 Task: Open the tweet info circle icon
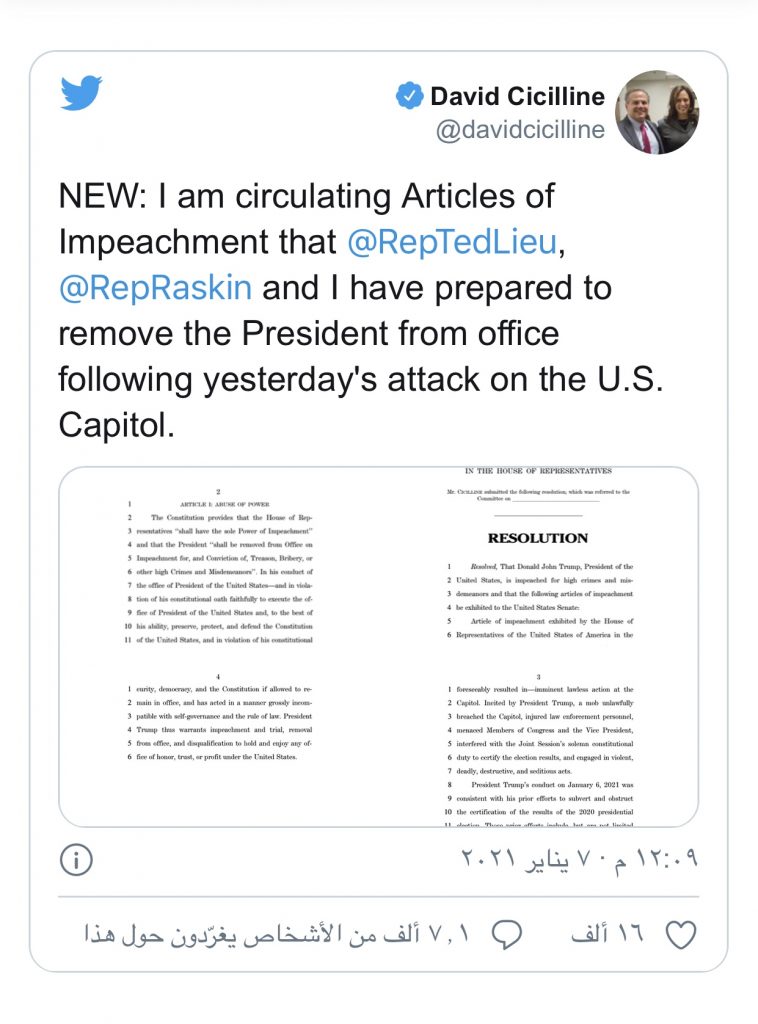[x=76, y=859]
